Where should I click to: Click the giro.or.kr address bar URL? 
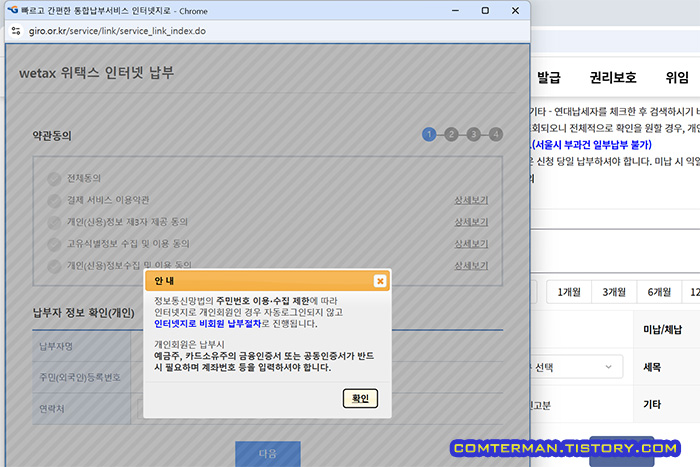117,31
